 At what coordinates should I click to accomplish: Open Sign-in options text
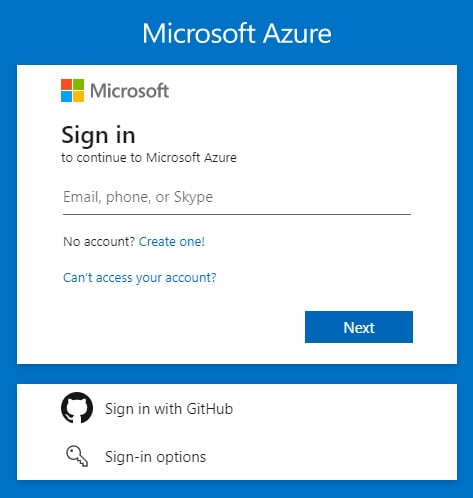tap(156, 457)
